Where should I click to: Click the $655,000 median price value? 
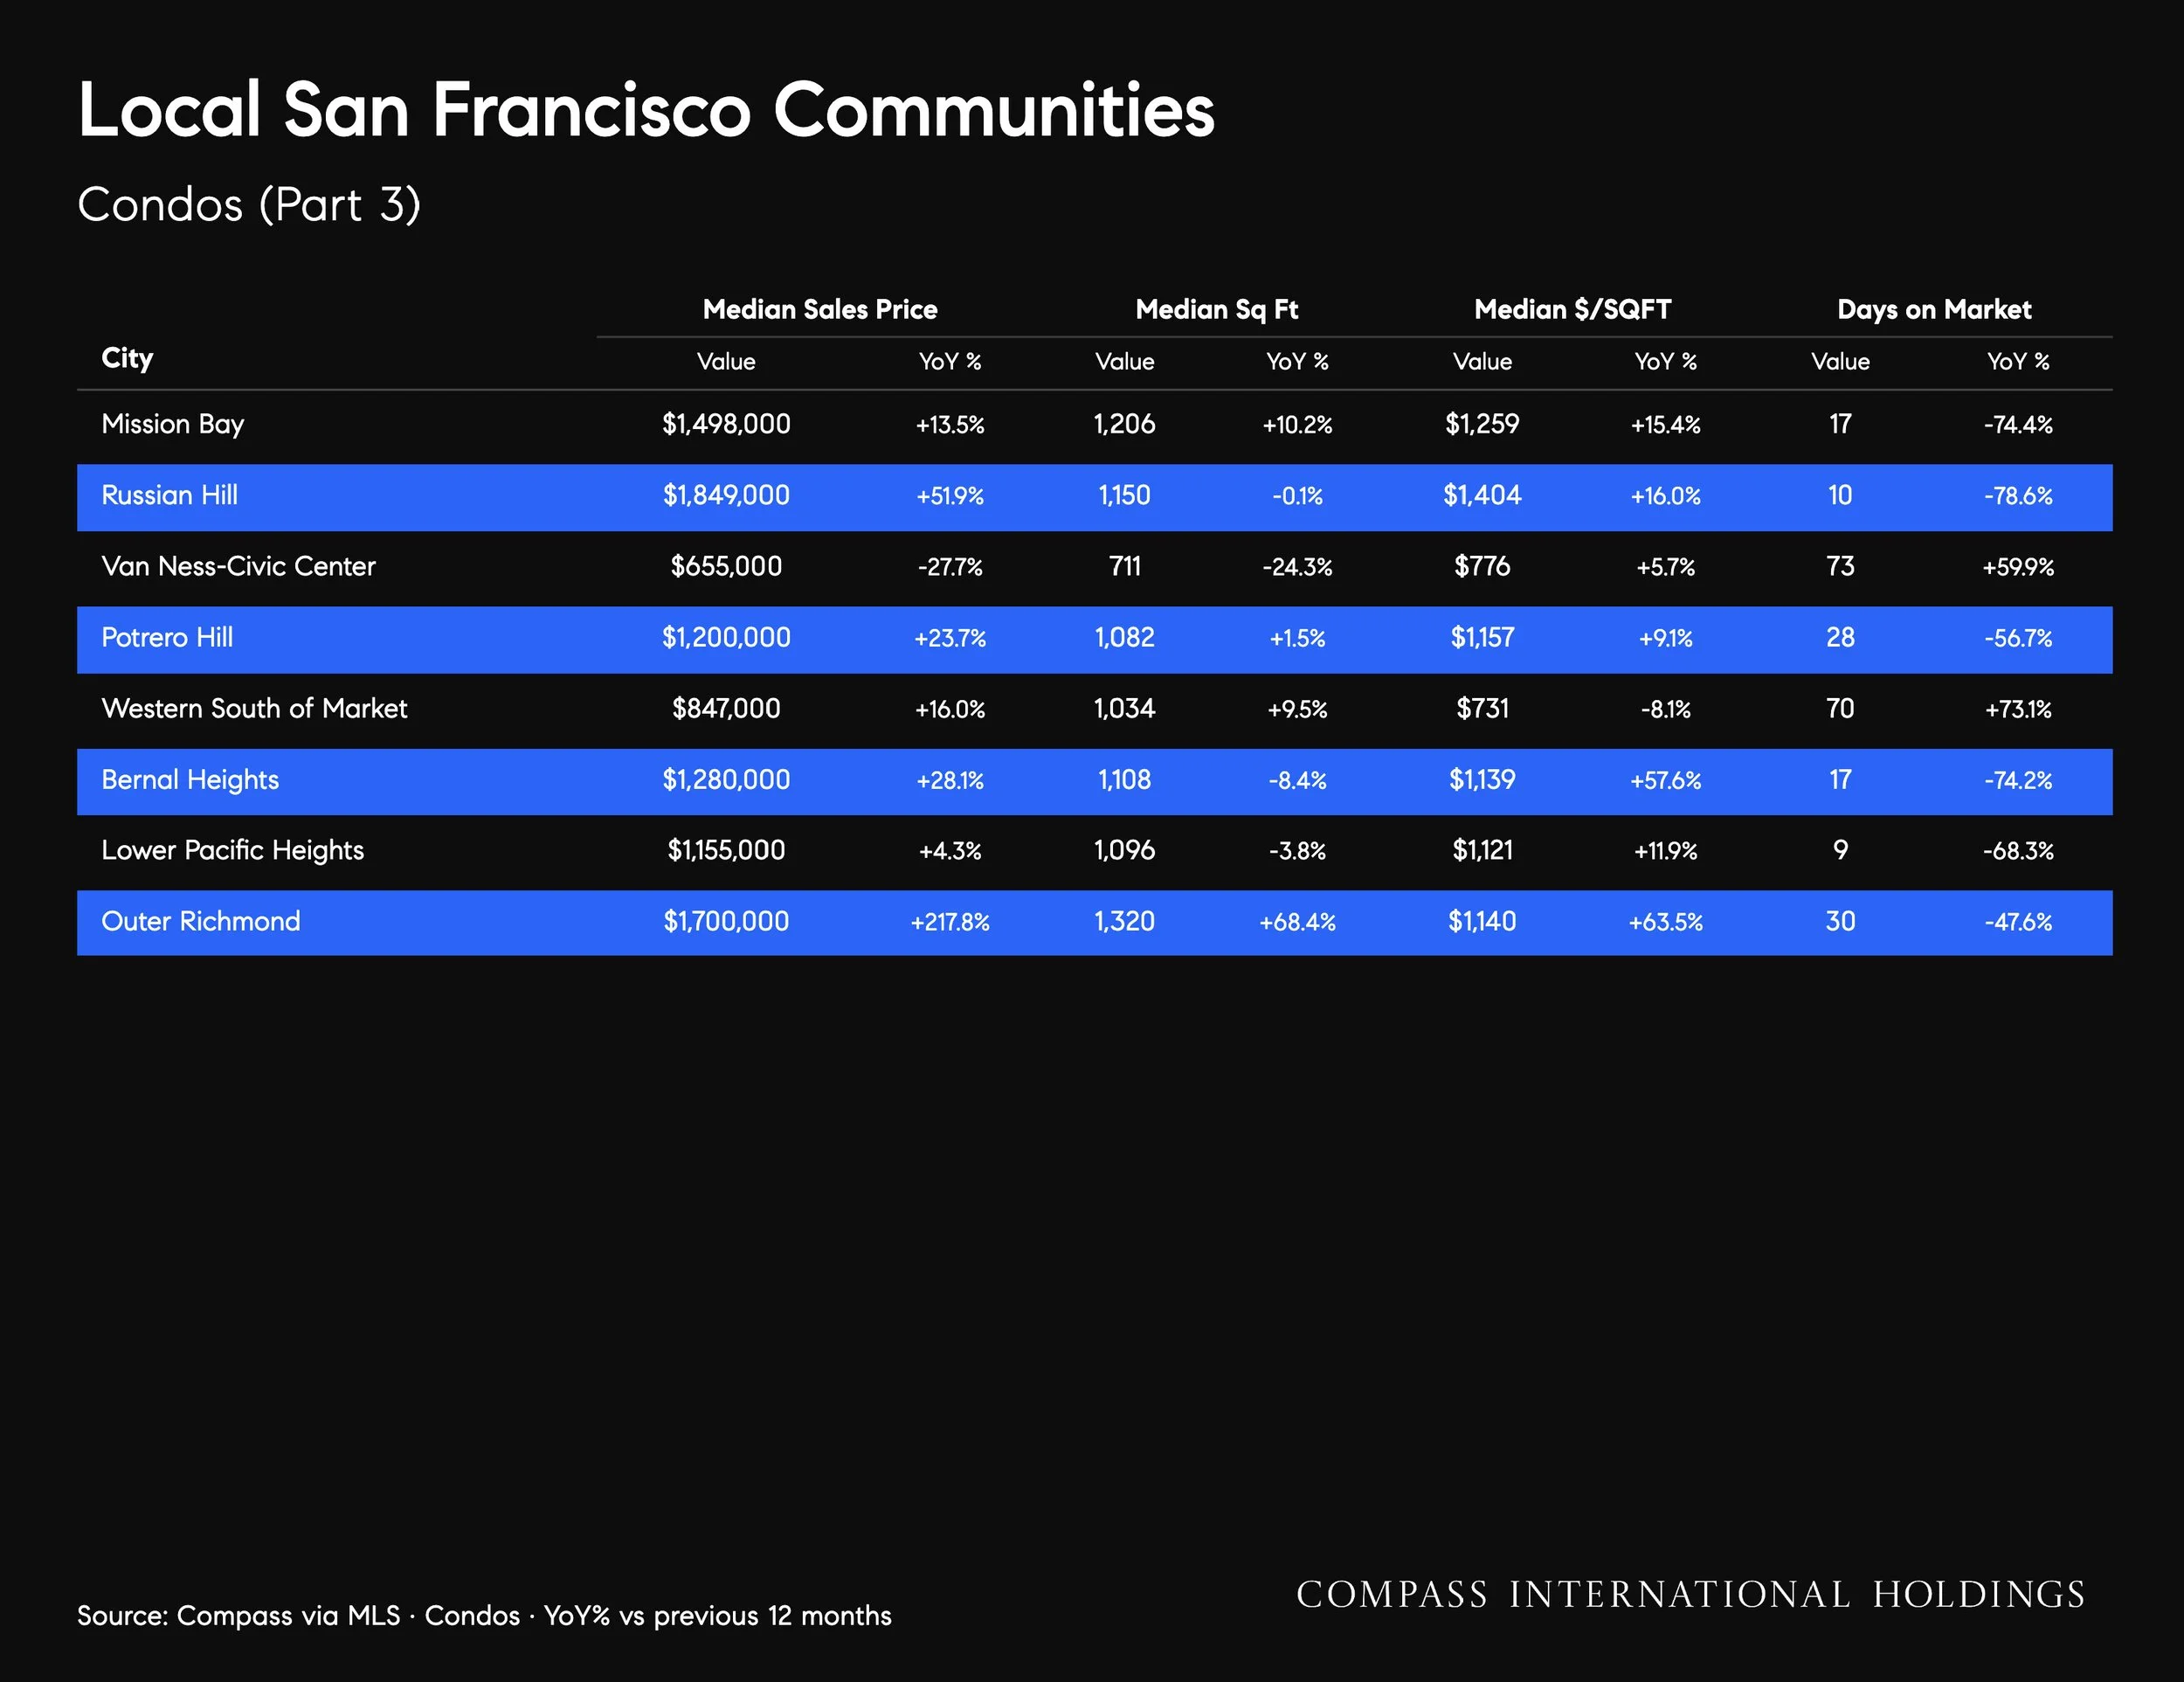tap(726, 566)
